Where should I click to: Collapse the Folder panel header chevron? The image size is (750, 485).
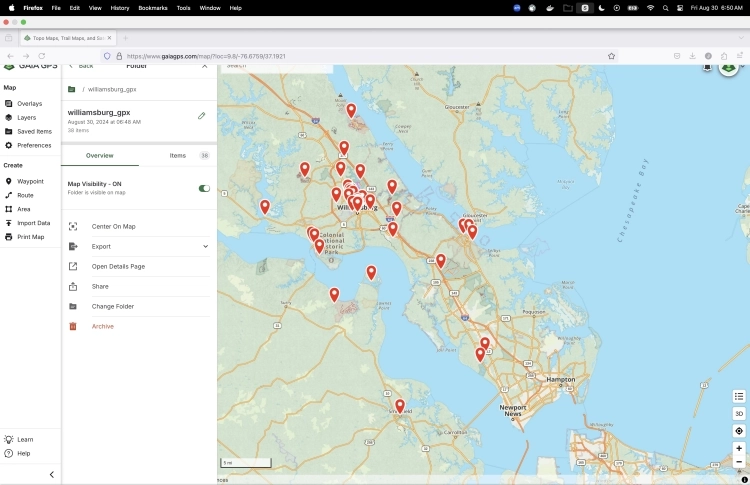[205, 66]
